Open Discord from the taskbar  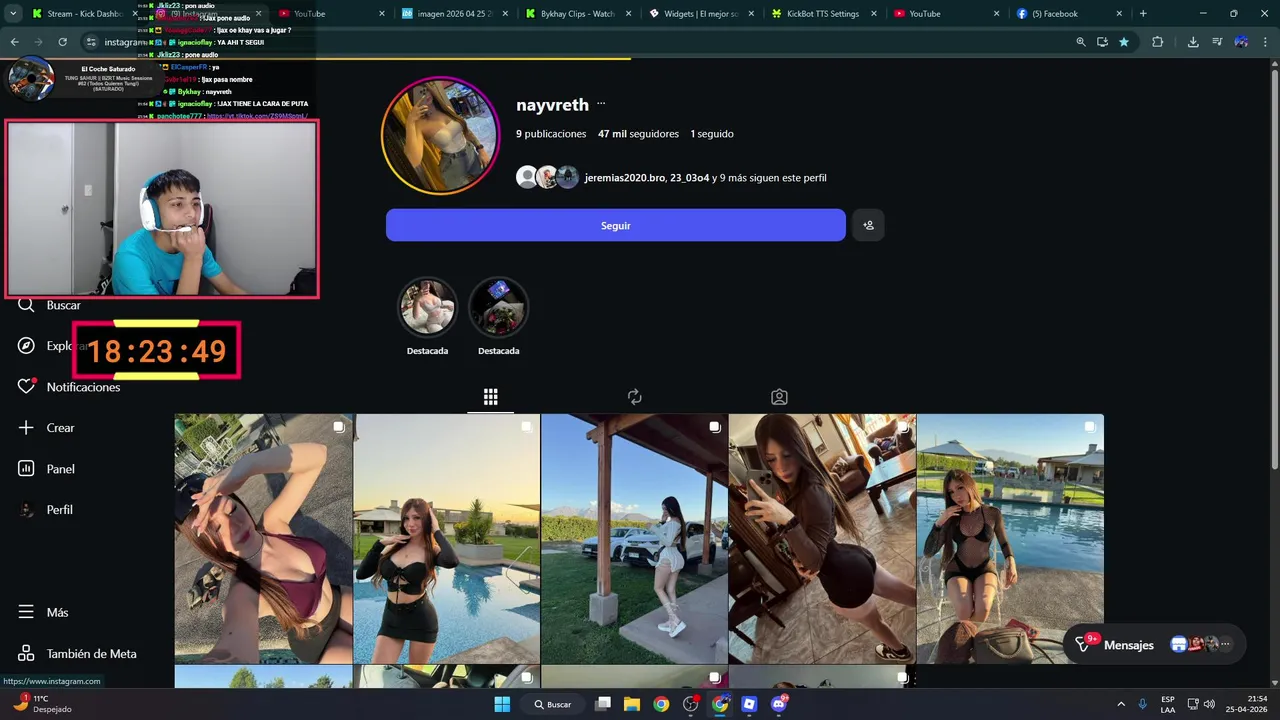[779, 704]
